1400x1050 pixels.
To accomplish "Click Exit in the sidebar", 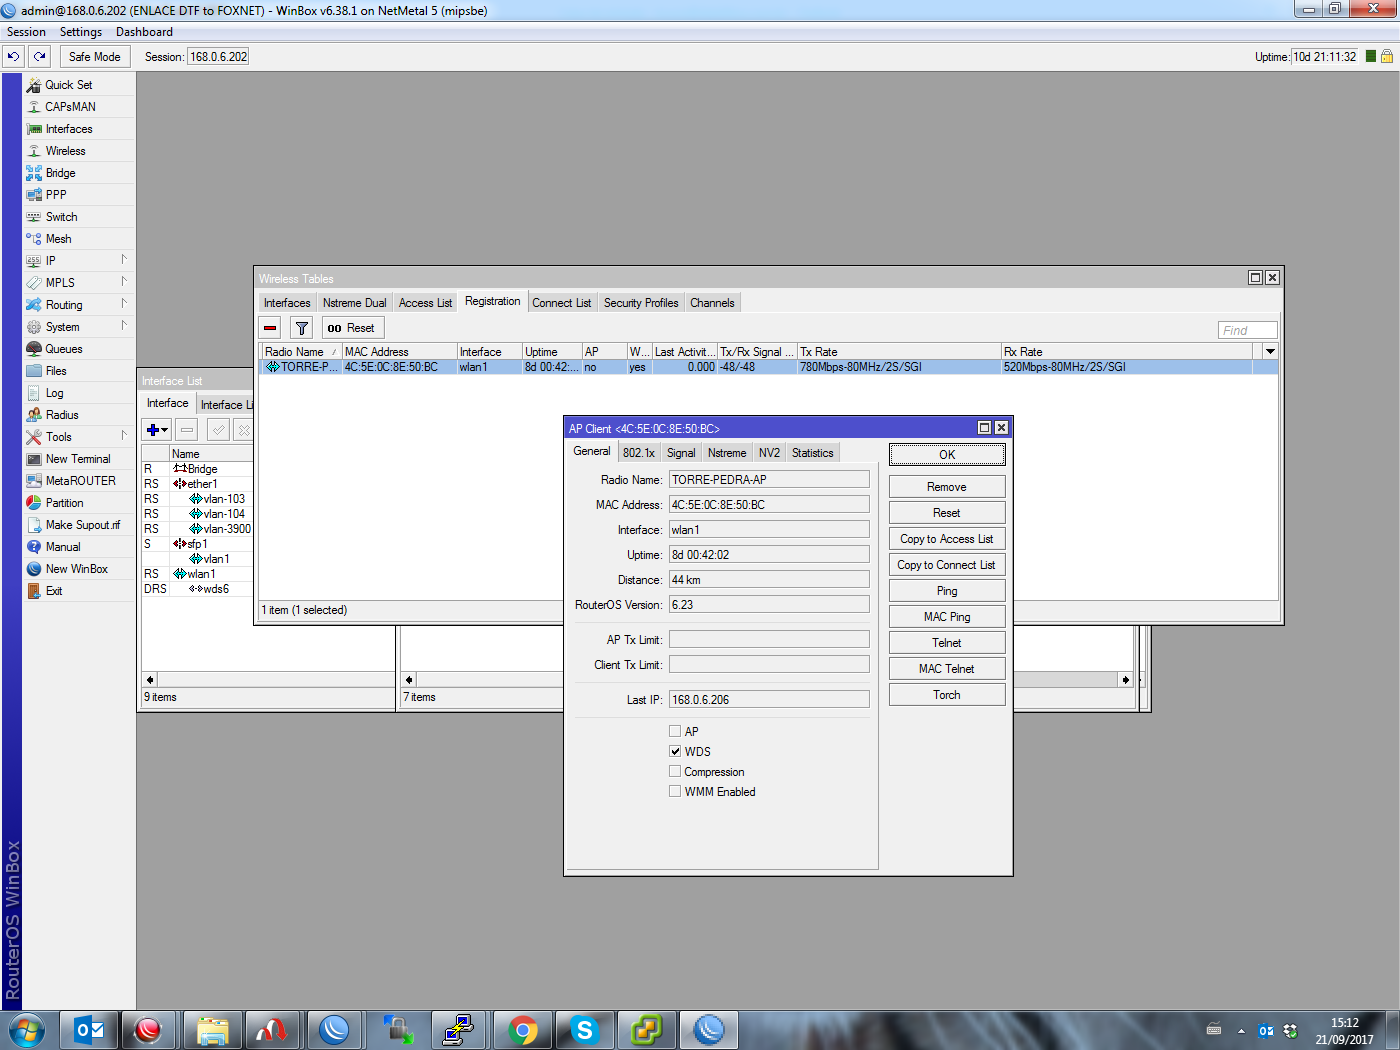I will click(x=54, y=591).
